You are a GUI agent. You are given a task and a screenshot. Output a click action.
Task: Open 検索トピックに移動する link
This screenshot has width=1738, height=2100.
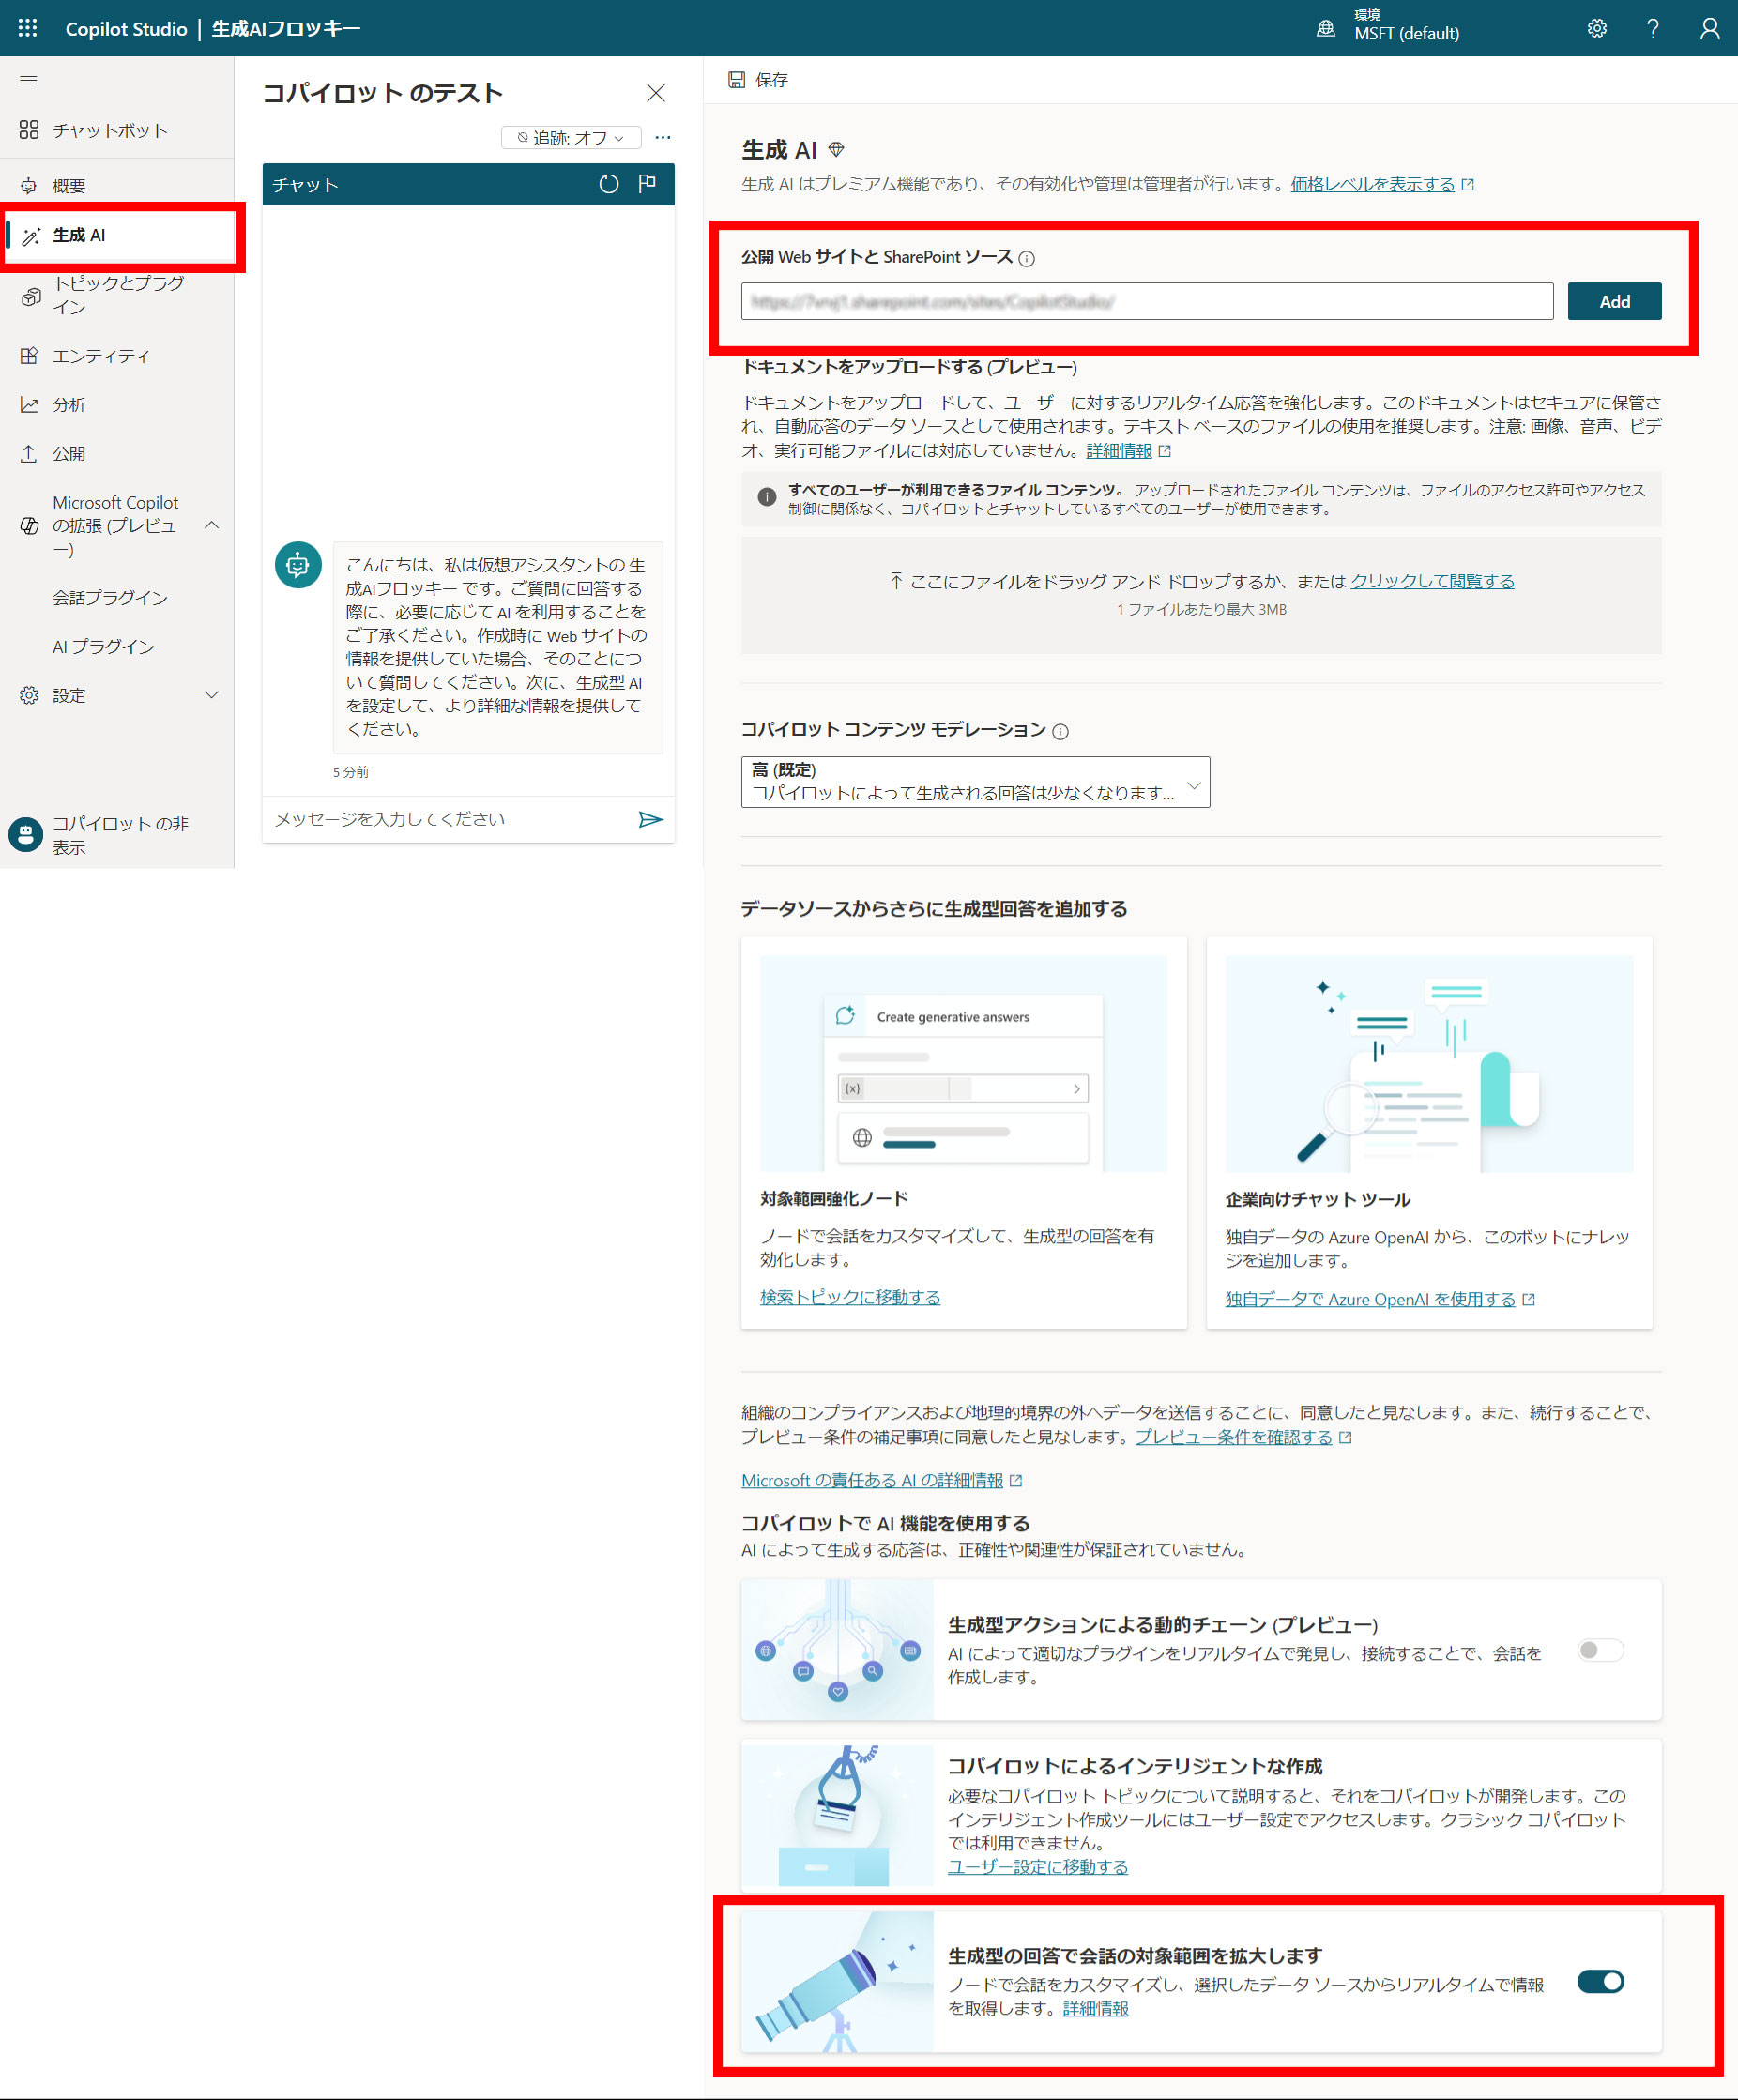(x=850, y=1297)
